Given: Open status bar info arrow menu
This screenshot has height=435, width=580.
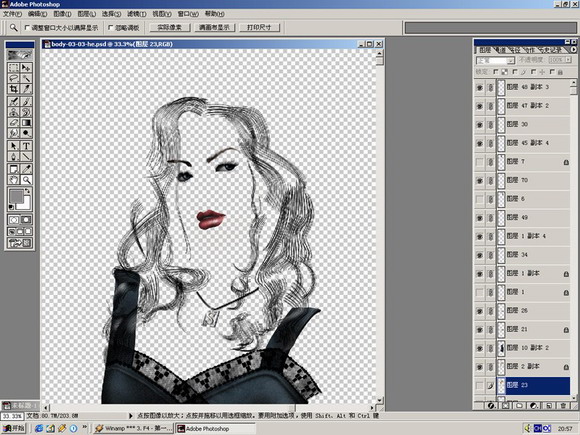Looking at the screenshot, I should click(x=131, y=416).
